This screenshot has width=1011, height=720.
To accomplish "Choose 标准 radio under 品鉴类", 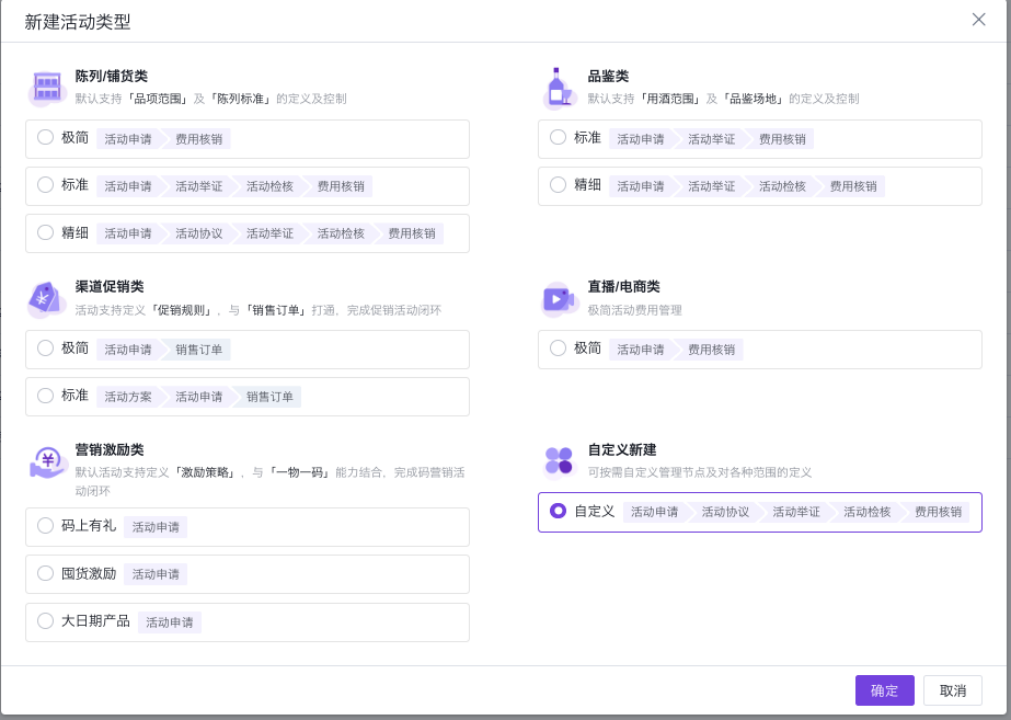I will tap(558, 137).
